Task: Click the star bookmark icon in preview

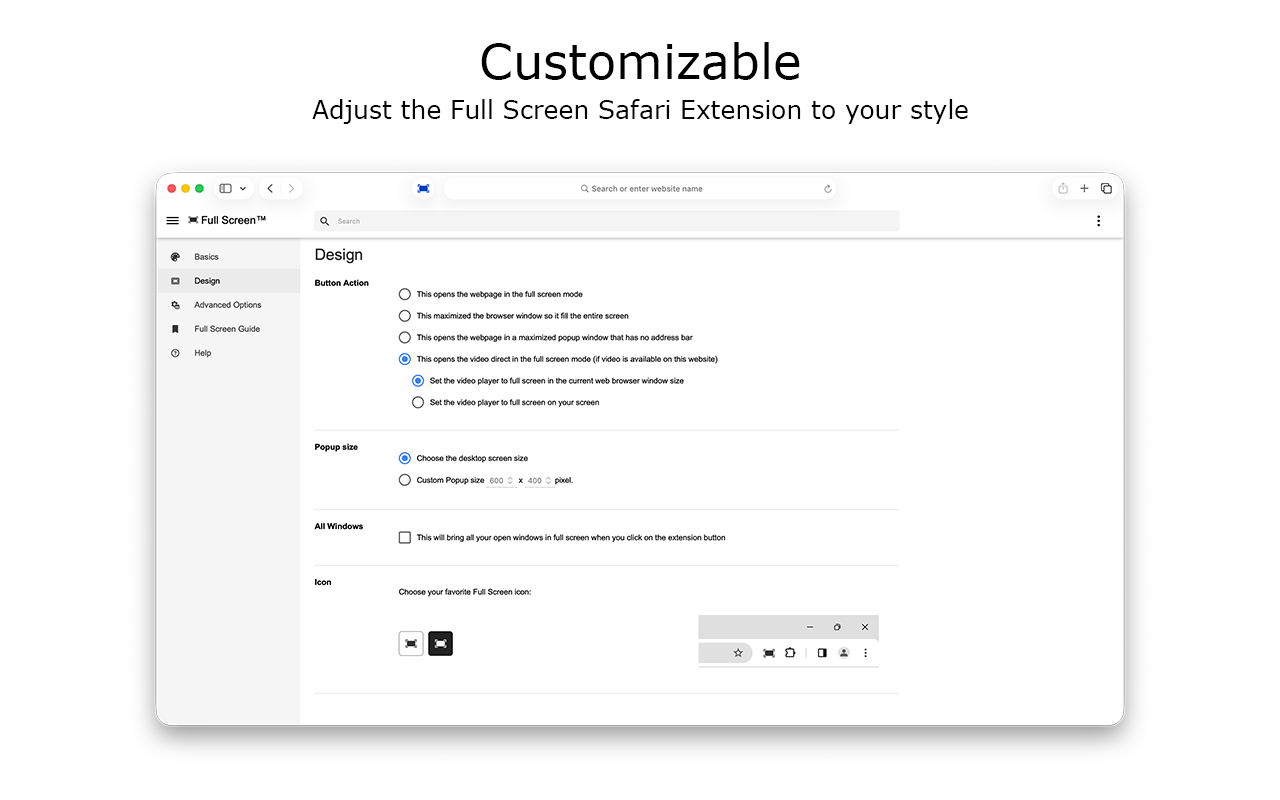Action: (738, 653)
